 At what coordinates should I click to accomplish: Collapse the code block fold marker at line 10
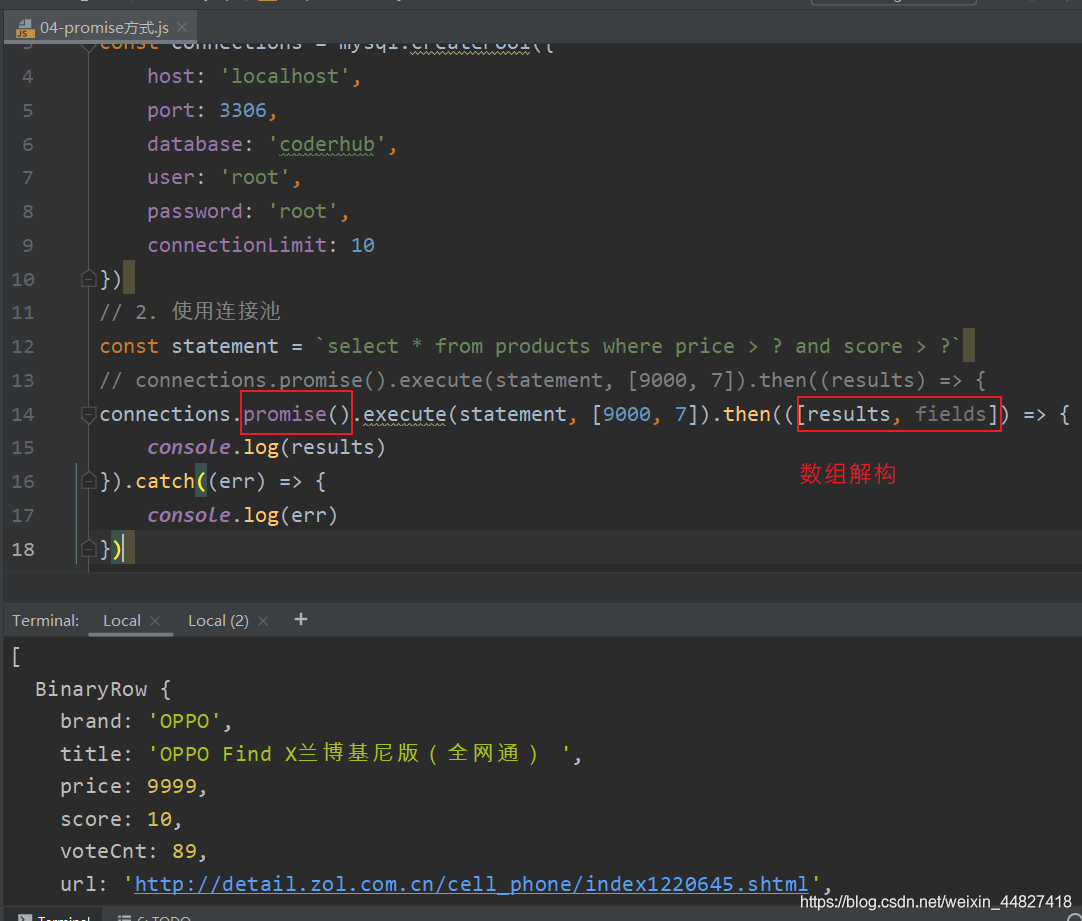click(x=88, y=279)
